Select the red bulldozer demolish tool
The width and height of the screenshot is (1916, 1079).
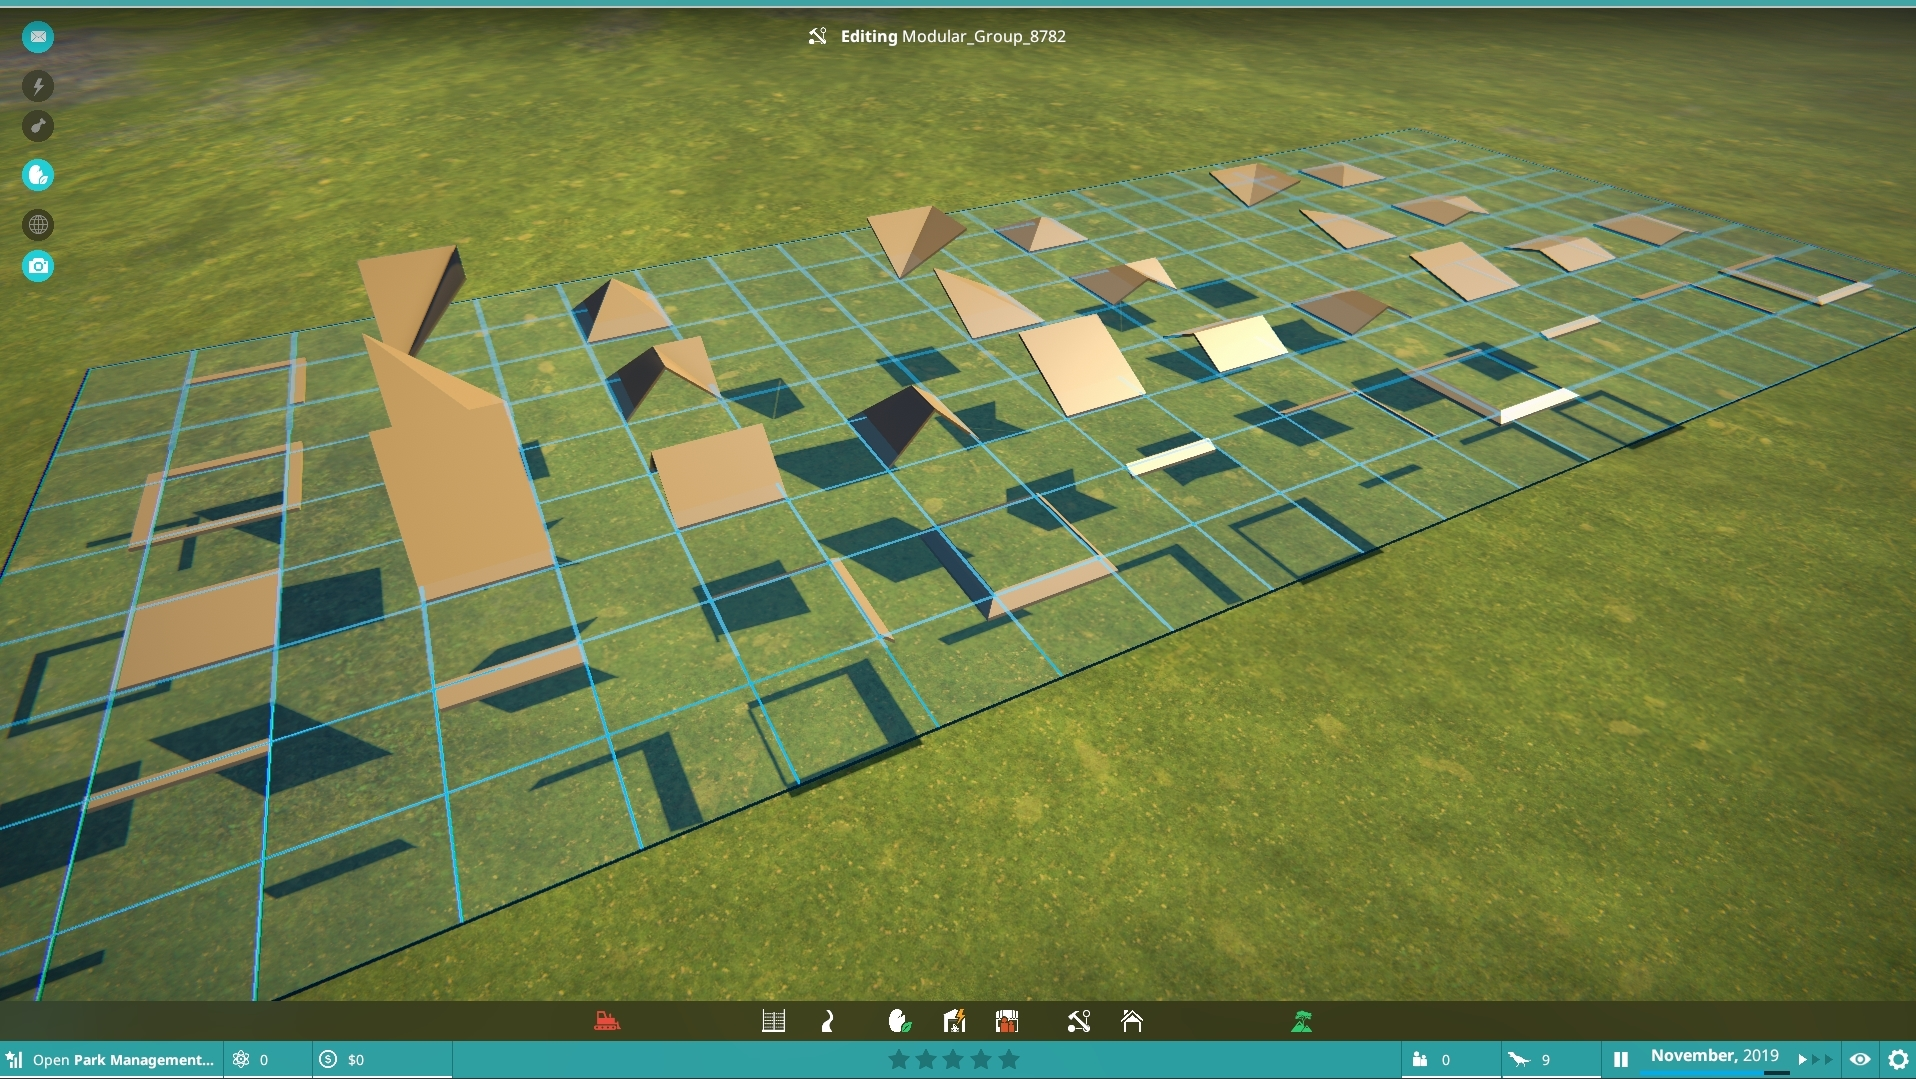click(x=607, y=1021)
